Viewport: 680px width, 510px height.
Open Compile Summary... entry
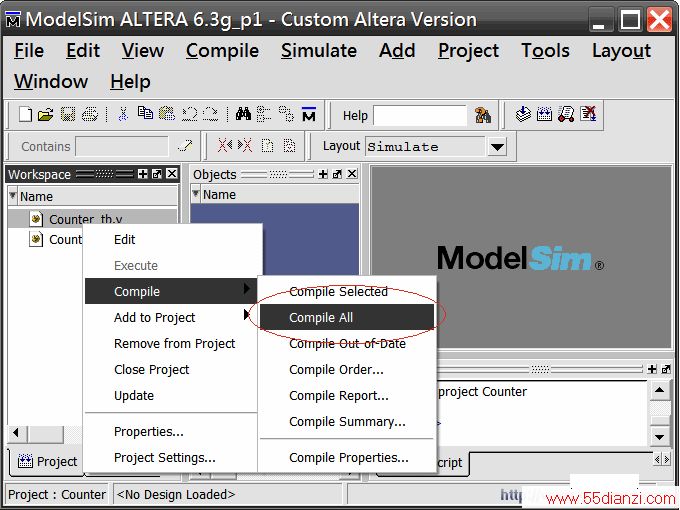347,422
